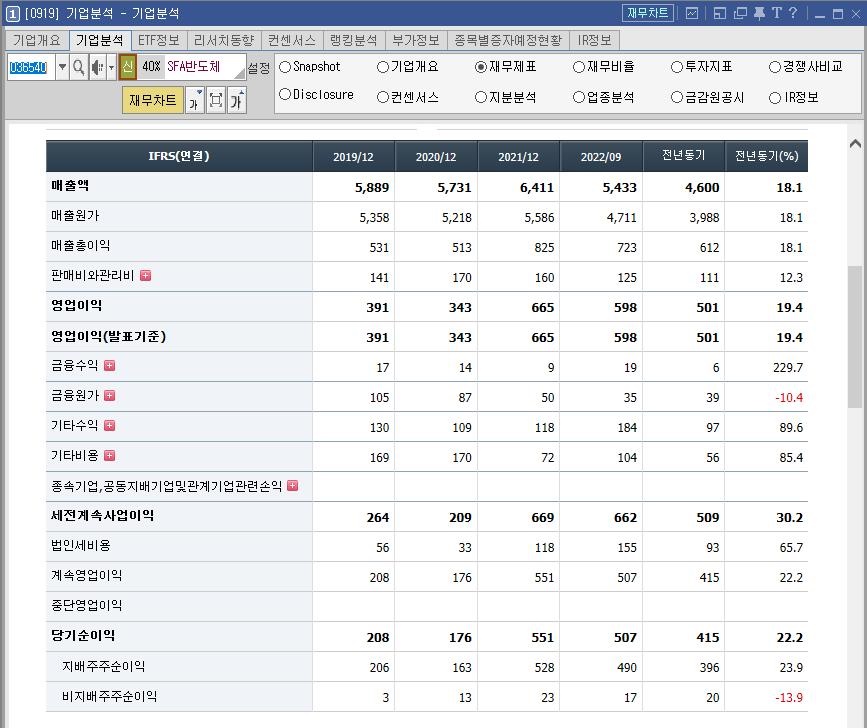Viewport: 867px width, 728px height.
Task: Select the 기업개요 radio button
Action: (383, 67)
